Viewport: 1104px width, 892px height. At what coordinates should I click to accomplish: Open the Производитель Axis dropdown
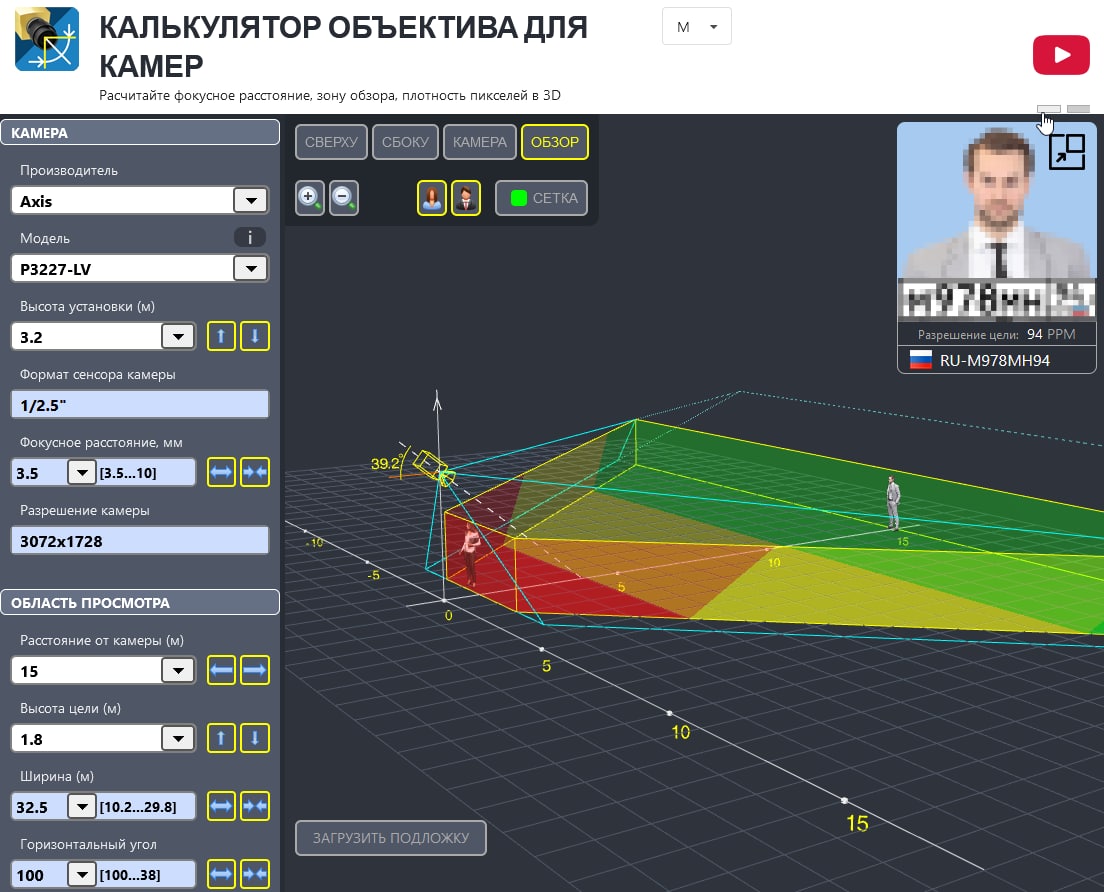coord(251,201)
